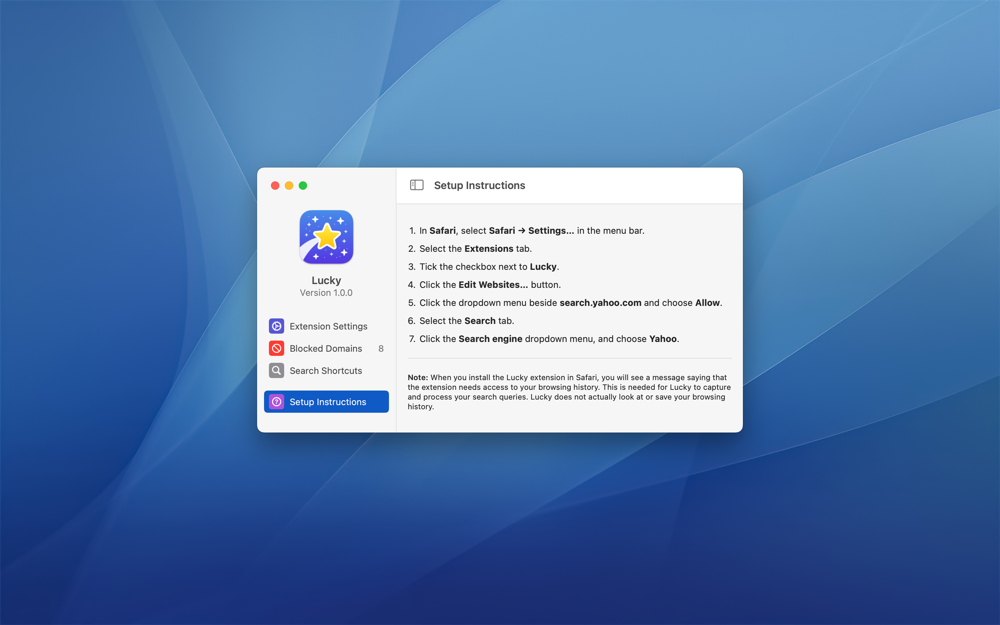Open the Extension Settings section

pos(327,326)
